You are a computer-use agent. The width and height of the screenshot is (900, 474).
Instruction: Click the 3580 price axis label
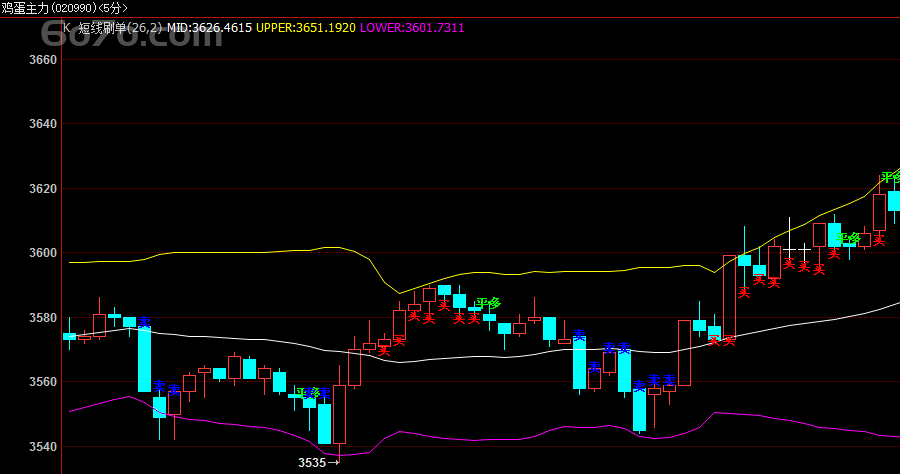[43, 318]
